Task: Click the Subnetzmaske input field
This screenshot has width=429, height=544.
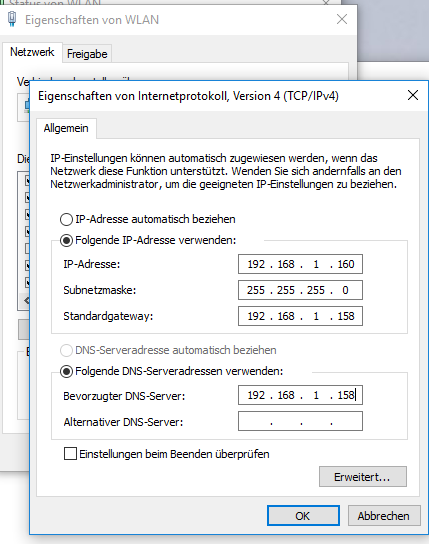Action: coord(300,290)
